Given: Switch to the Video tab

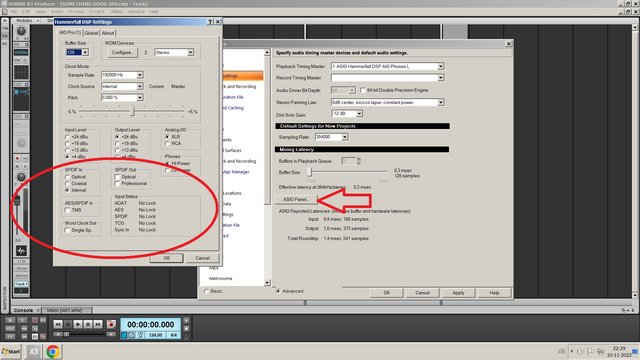Looking at the screenshot, I should pos(64,310).
